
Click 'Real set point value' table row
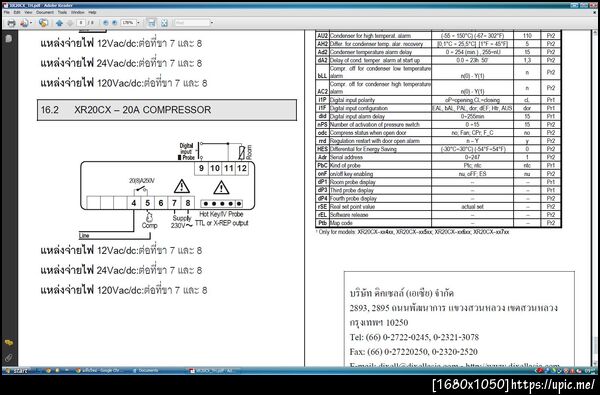click(x=439, y=207)
